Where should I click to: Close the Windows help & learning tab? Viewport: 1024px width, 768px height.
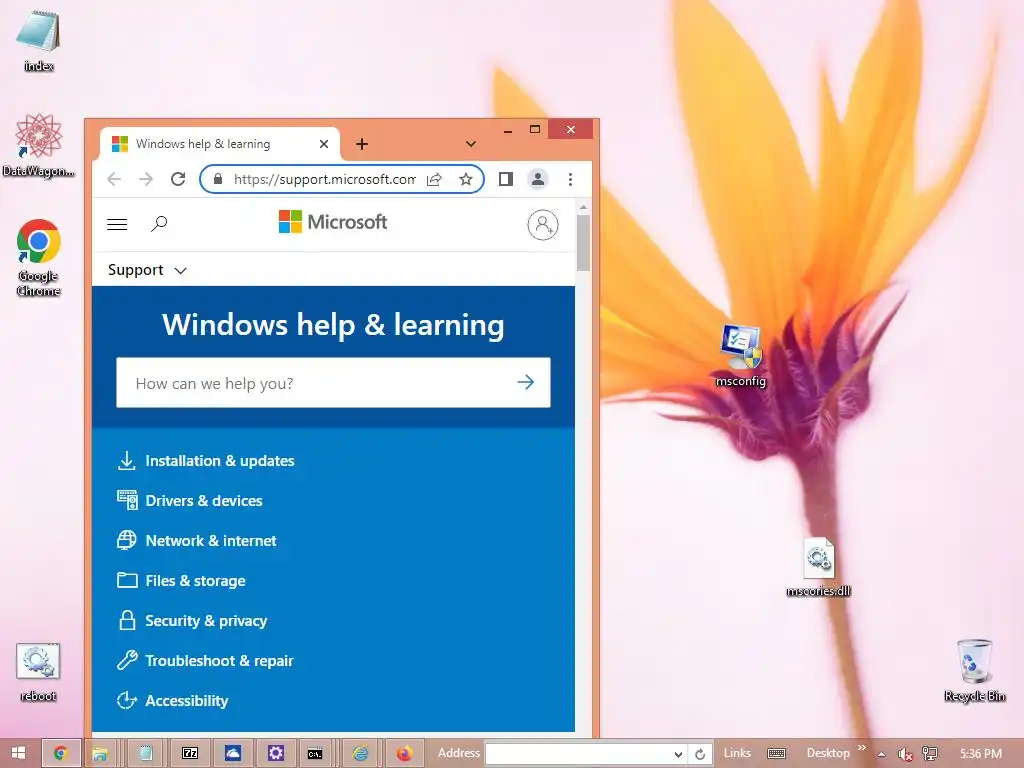click(324, 144)
